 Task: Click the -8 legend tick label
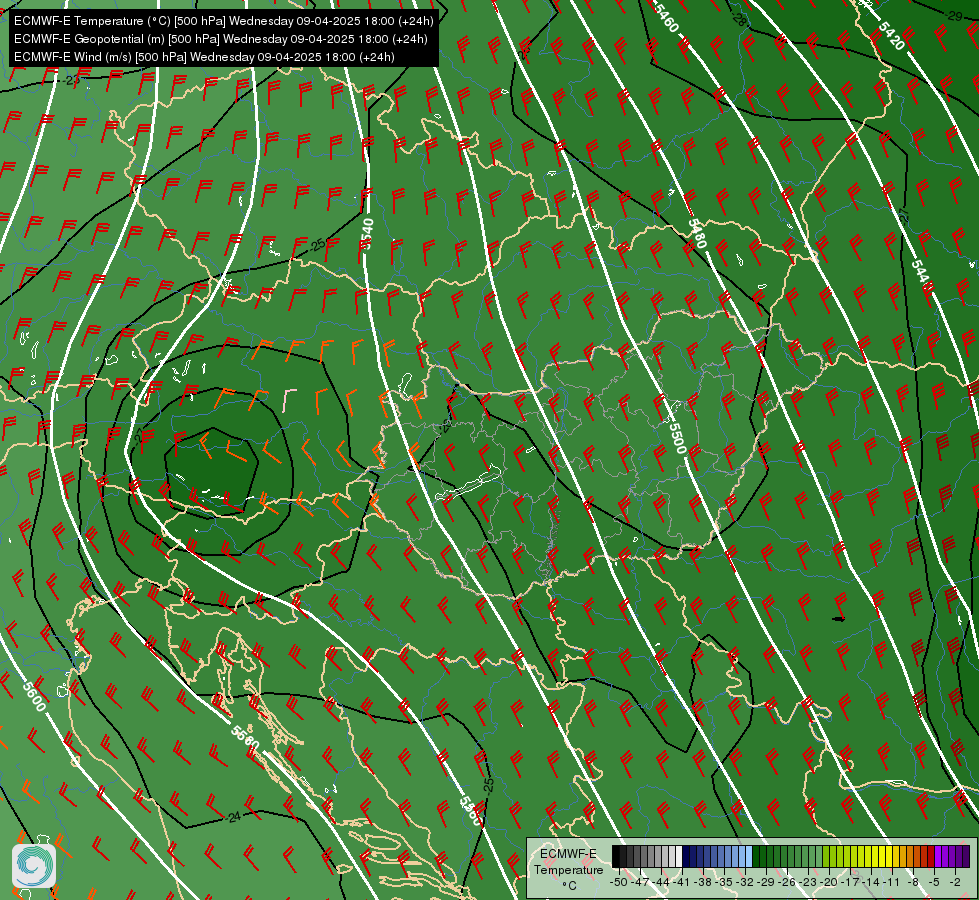pyautogui.click(x=913, y=883)
